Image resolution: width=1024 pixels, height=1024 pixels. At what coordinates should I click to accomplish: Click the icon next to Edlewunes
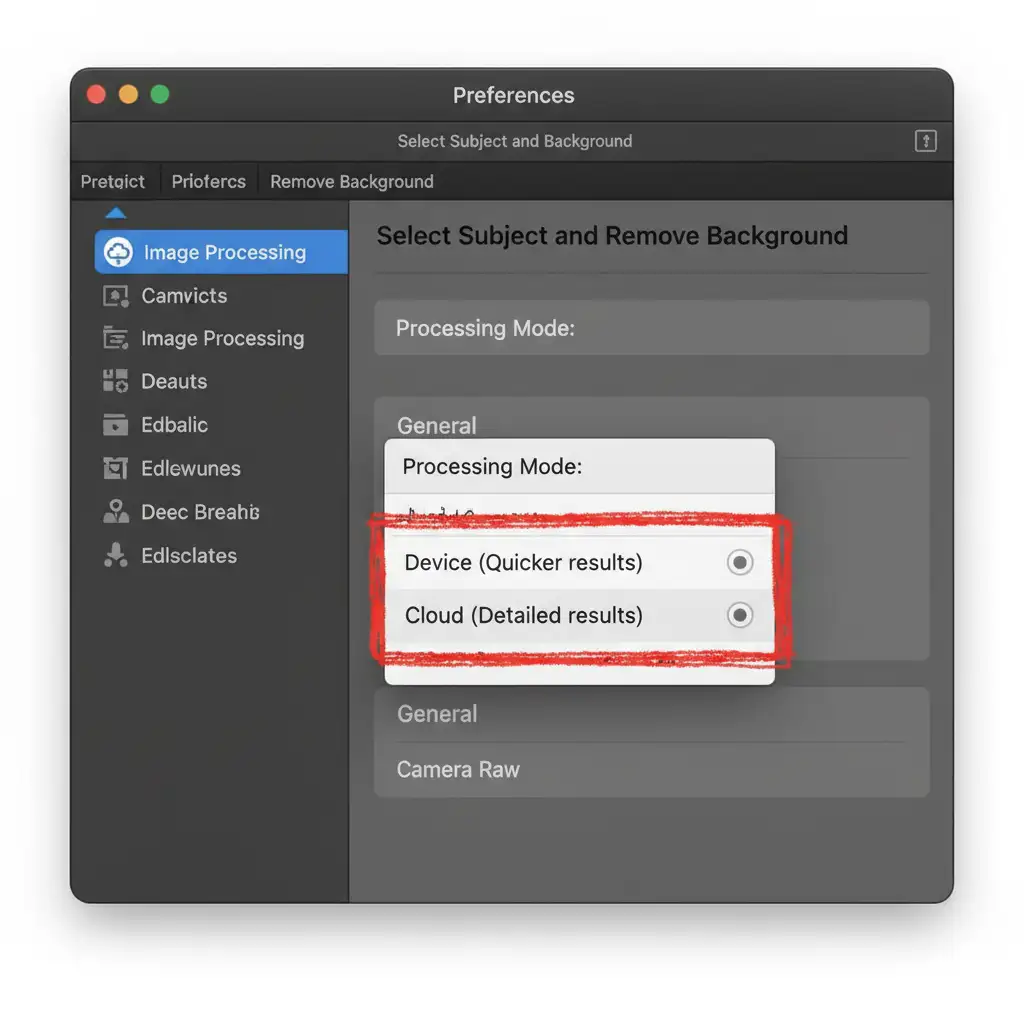[x=116, y=468]
